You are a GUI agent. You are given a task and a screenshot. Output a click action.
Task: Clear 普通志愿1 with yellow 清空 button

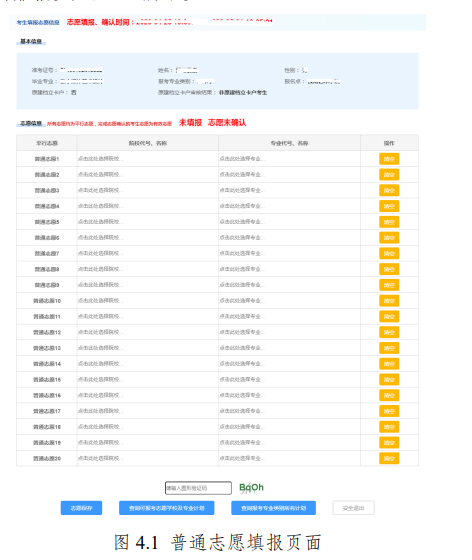tap(389, 159)
